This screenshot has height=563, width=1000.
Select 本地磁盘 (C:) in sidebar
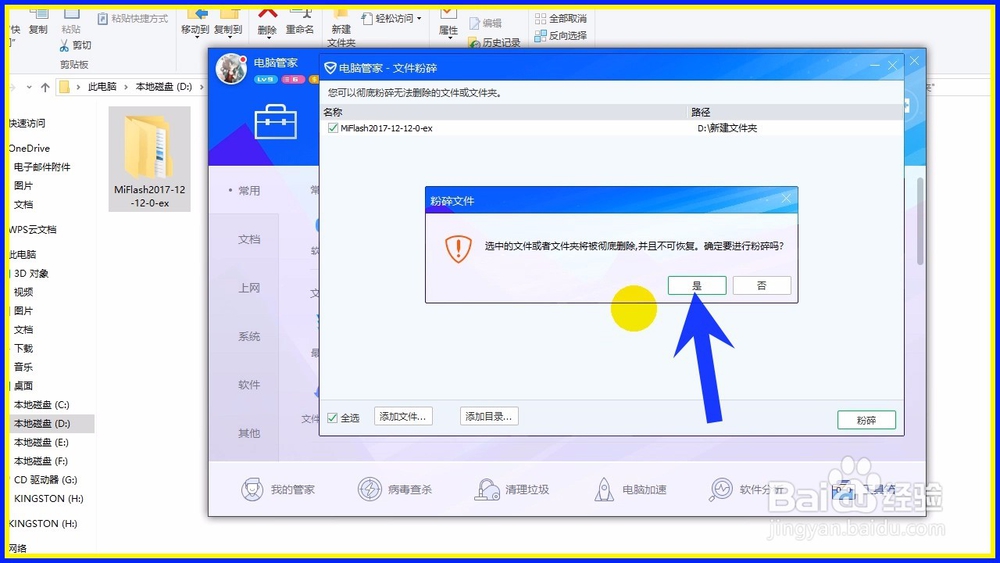click(x=41, y=405)
